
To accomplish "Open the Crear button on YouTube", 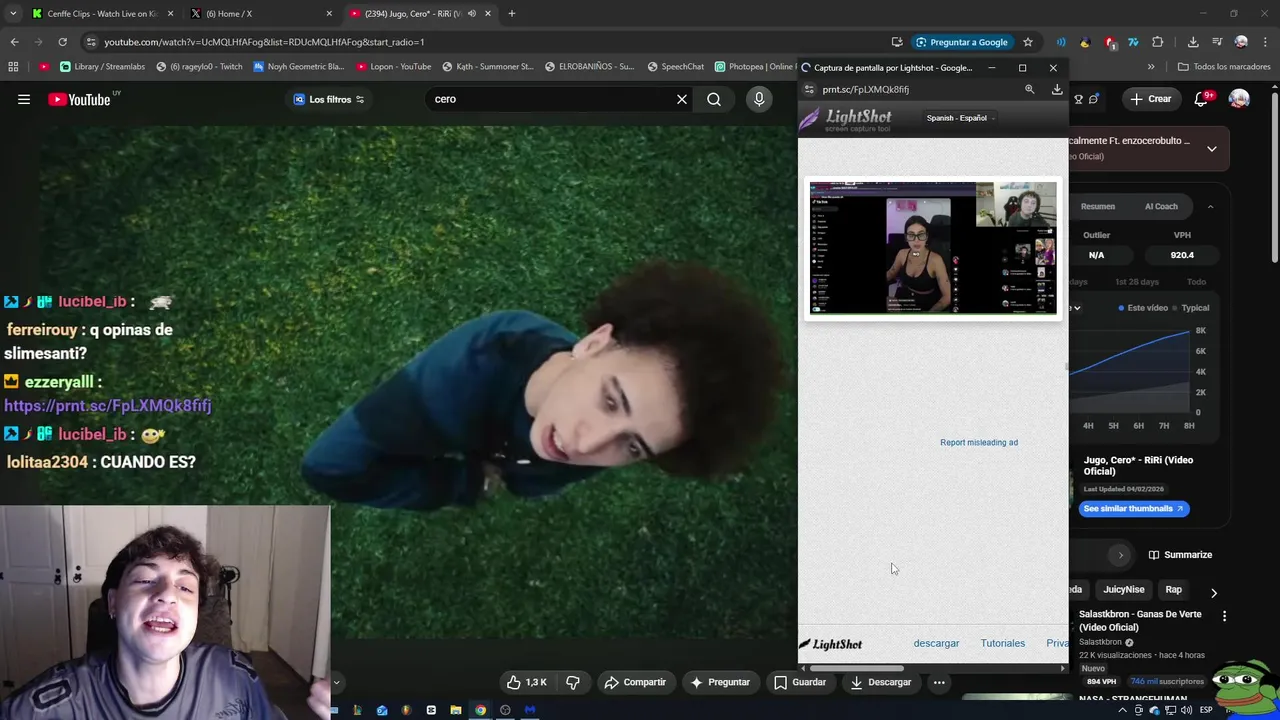I will [1151, 99].
